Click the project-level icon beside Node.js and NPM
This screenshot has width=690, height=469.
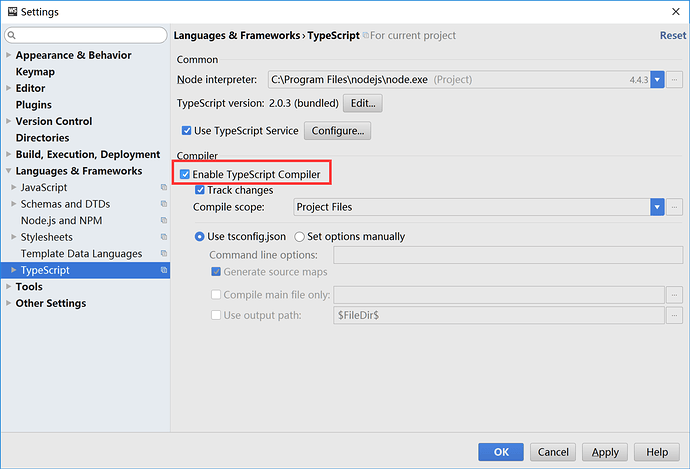coord(163,221)
